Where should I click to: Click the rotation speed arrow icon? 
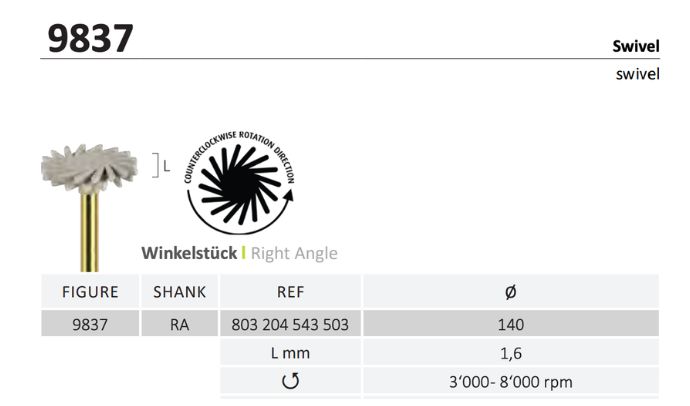[x=290, y=381]
